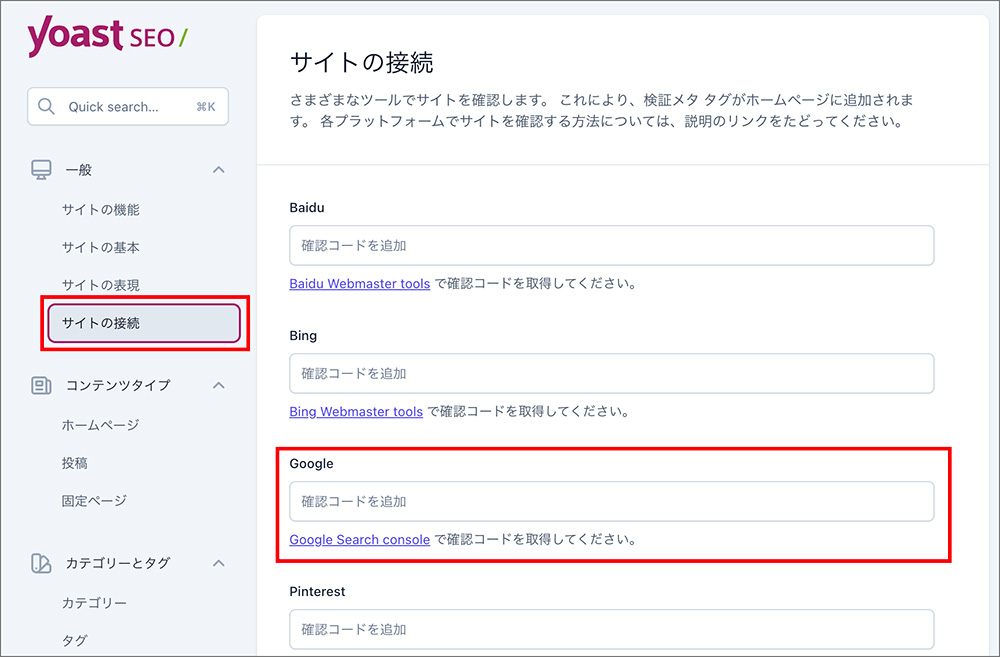Click the Bing field label
This screenshot has height=657, width=1000.
303,336
